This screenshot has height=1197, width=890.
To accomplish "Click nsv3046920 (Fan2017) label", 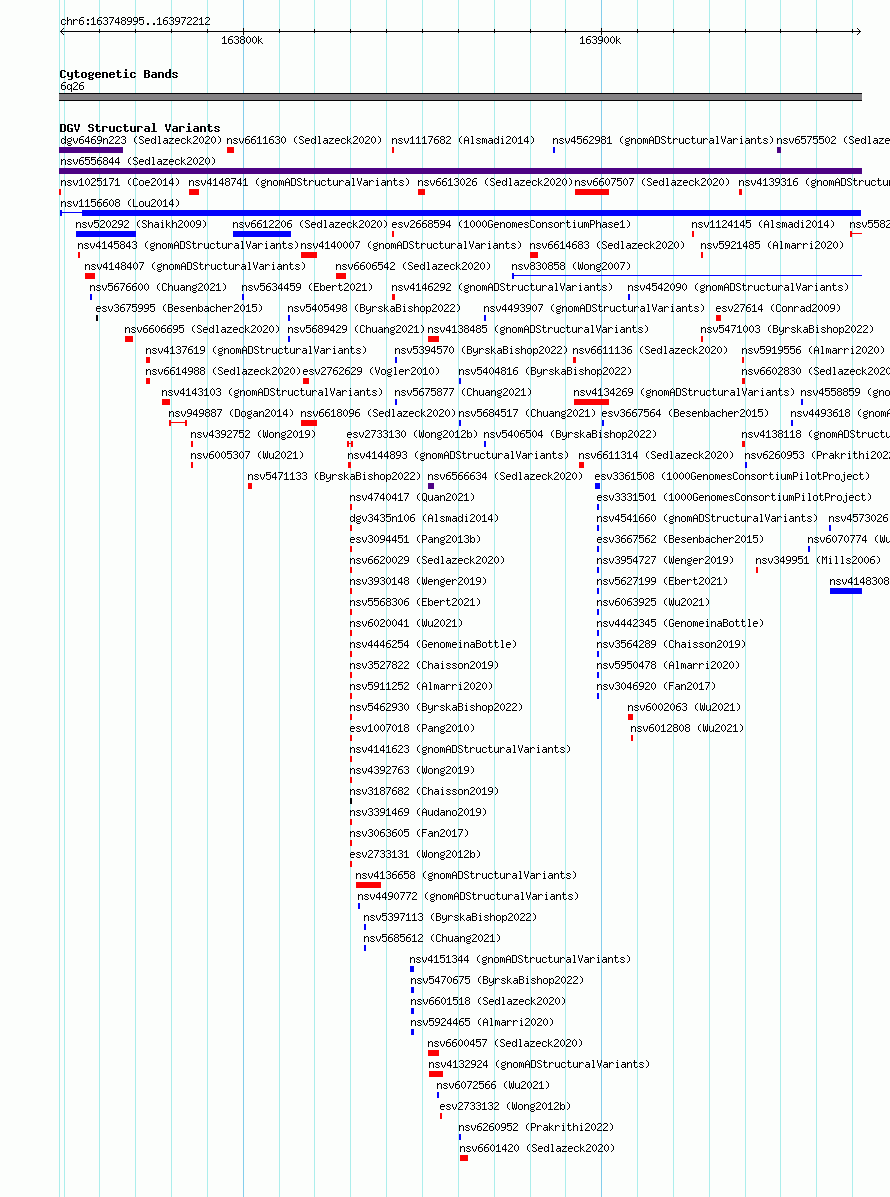I will click(656, 686).
